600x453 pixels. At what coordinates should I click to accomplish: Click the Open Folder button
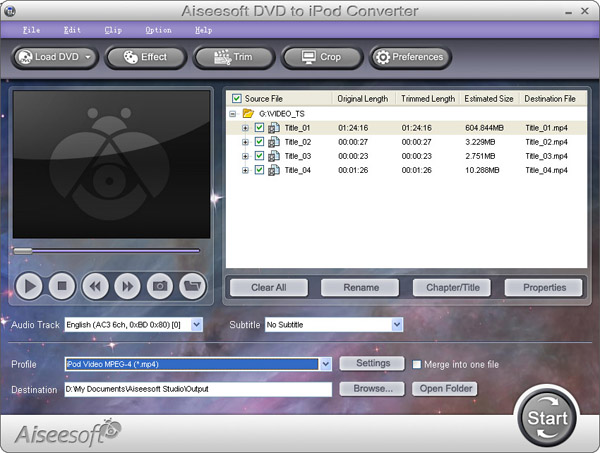tap(445, 389)
